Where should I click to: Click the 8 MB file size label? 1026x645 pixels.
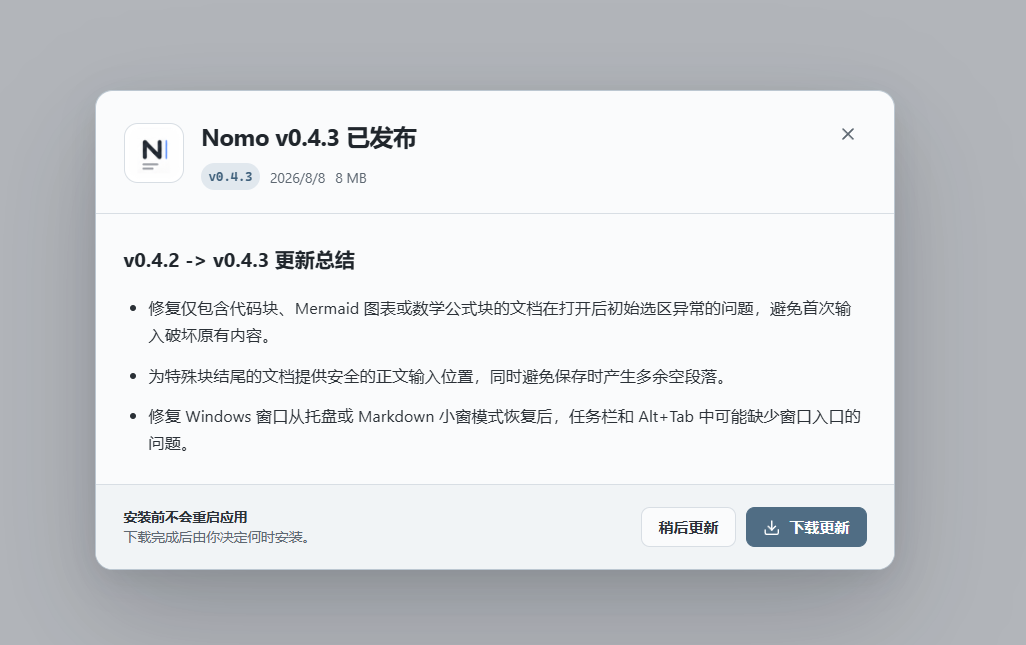[x=351, y=178]
